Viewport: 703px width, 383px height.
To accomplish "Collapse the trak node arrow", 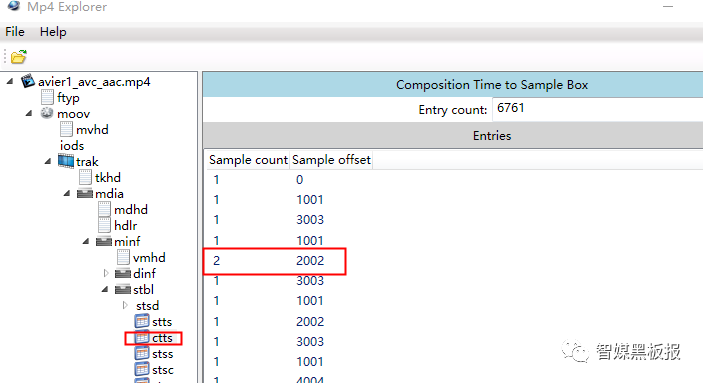I will (x=48, y=161).
